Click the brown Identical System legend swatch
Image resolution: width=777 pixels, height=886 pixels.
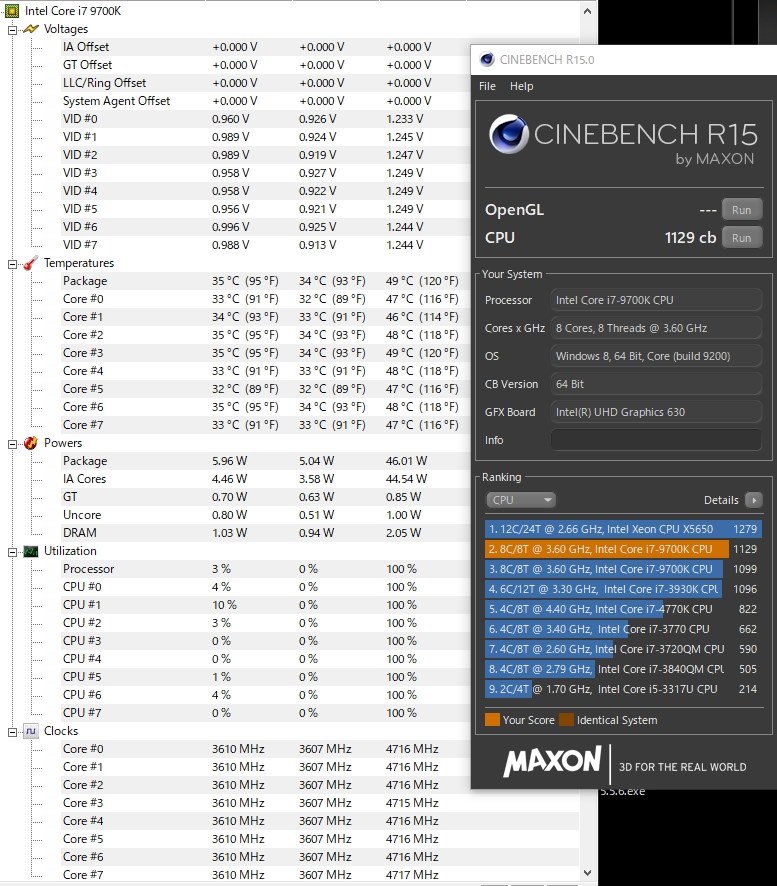566,720
